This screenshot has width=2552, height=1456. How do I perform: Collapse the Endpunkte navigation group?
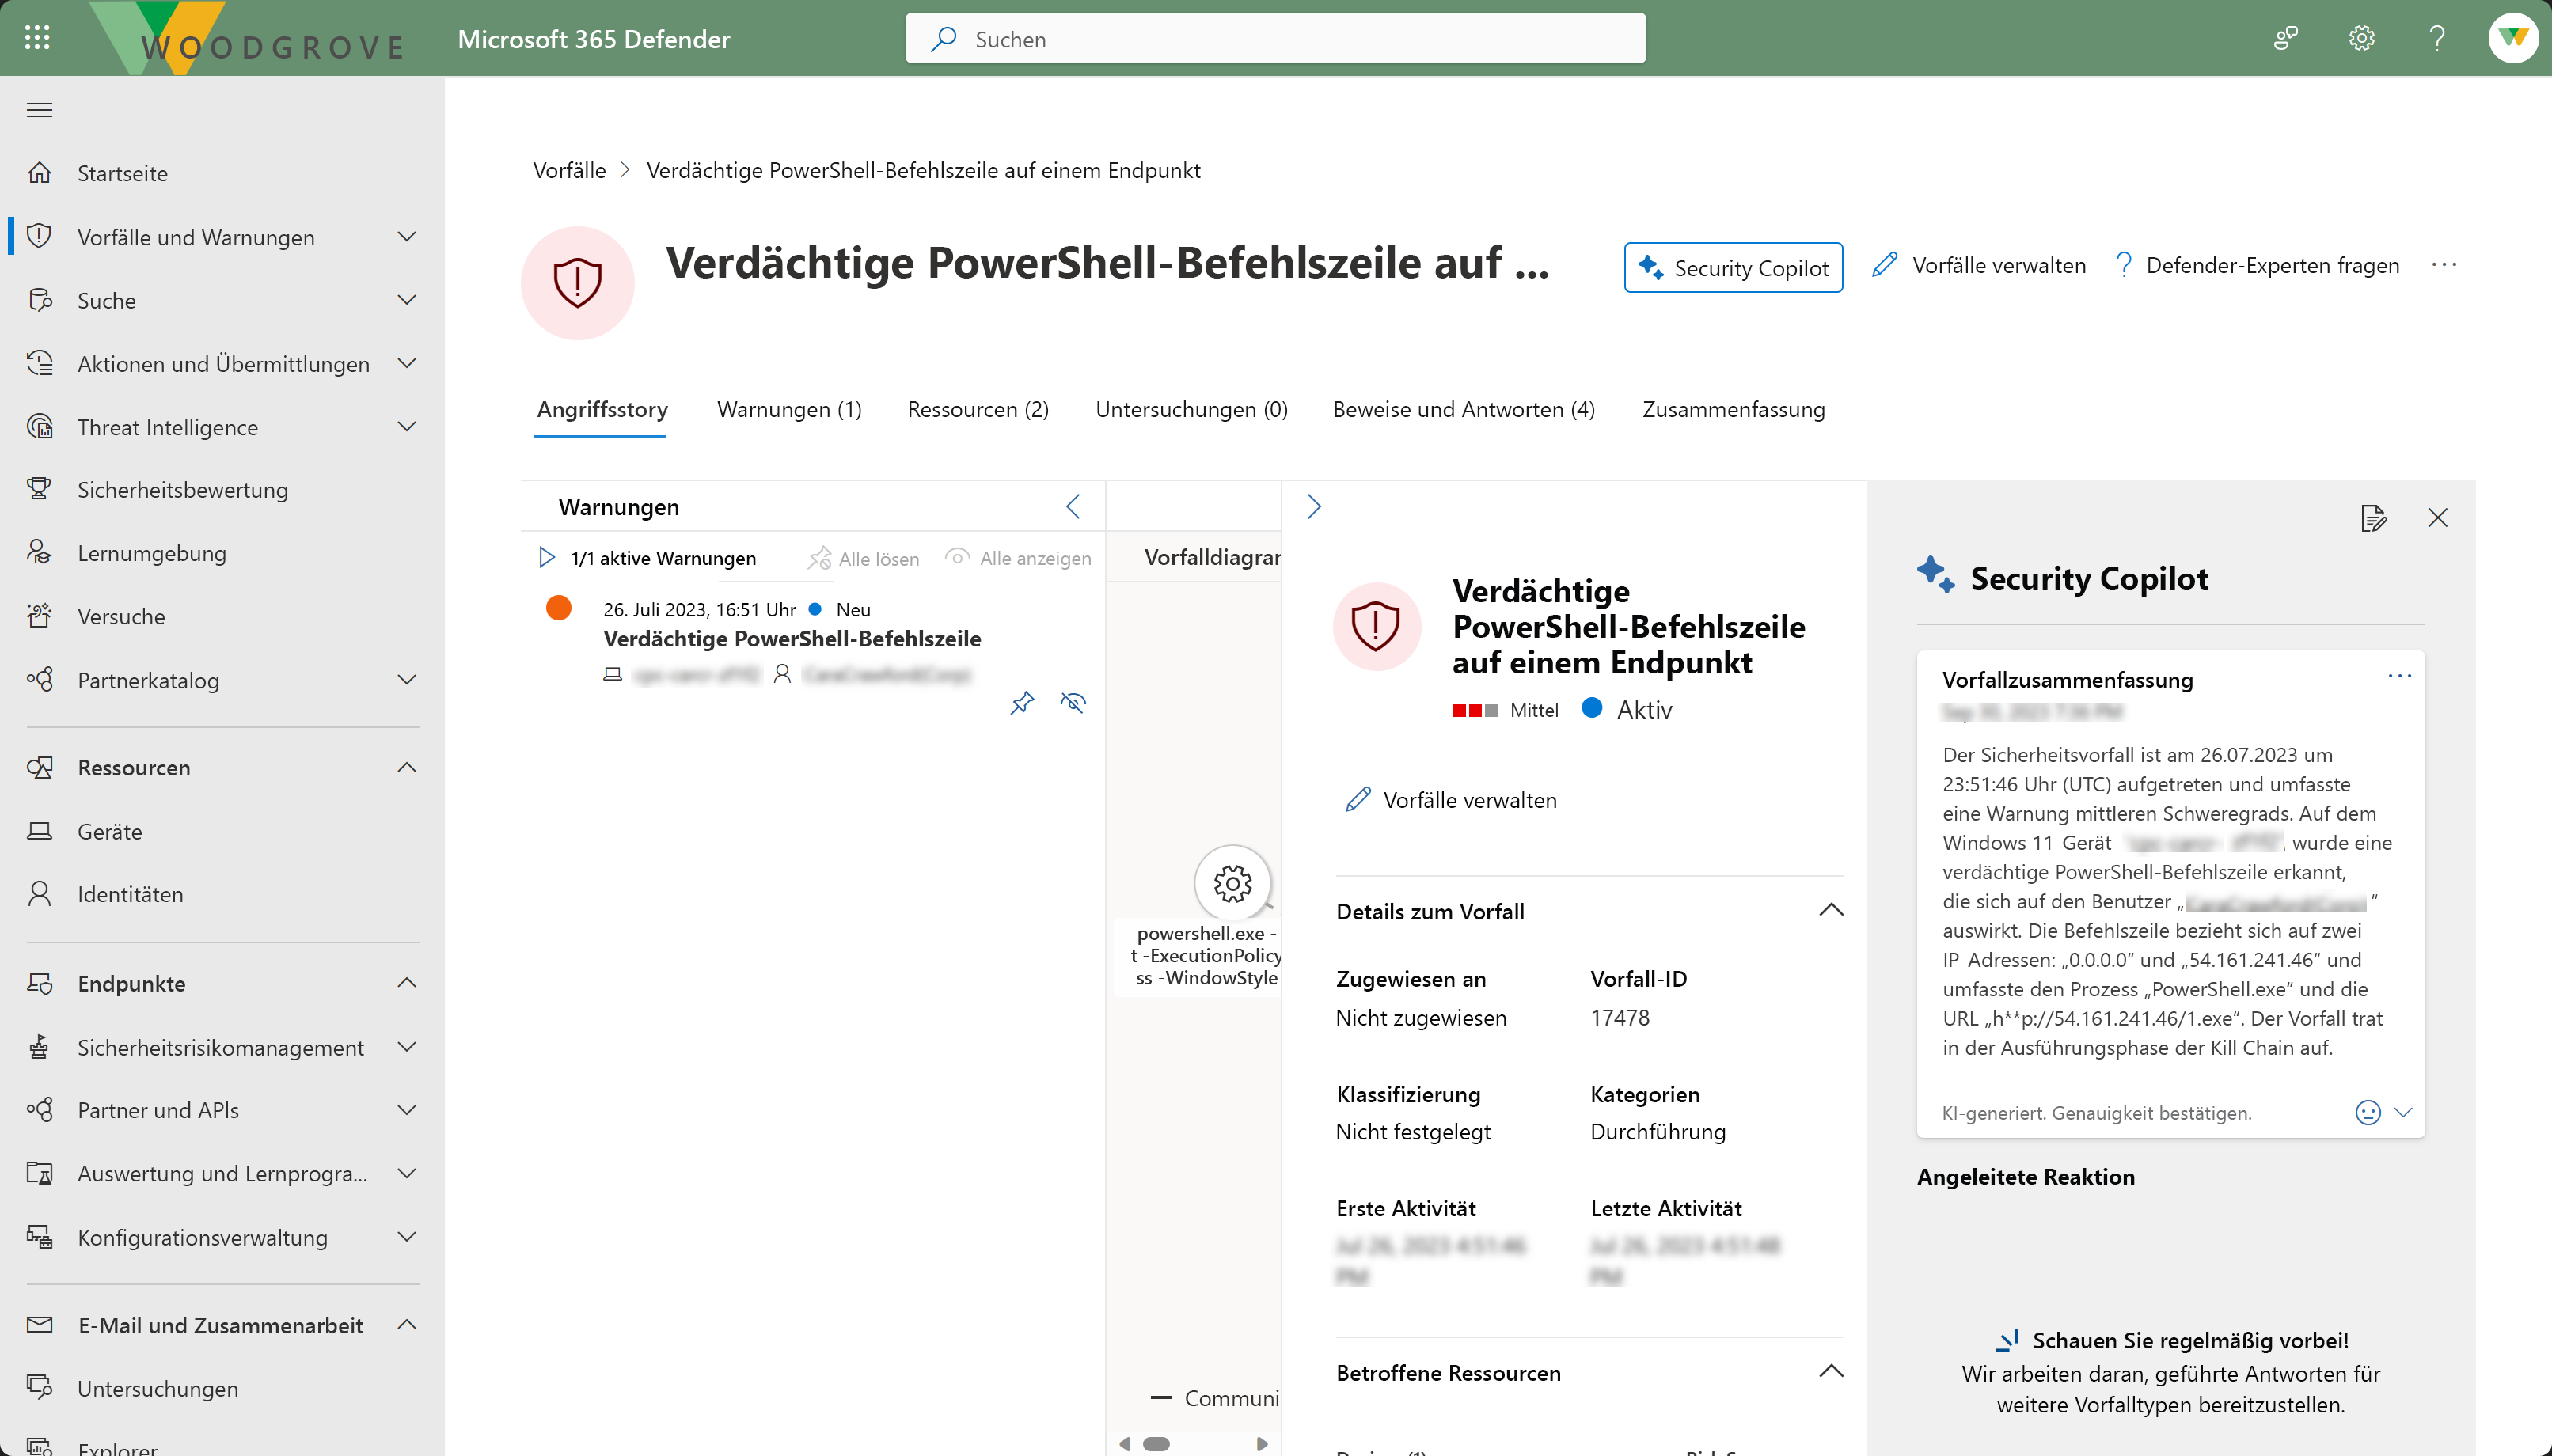click(406, 983)
